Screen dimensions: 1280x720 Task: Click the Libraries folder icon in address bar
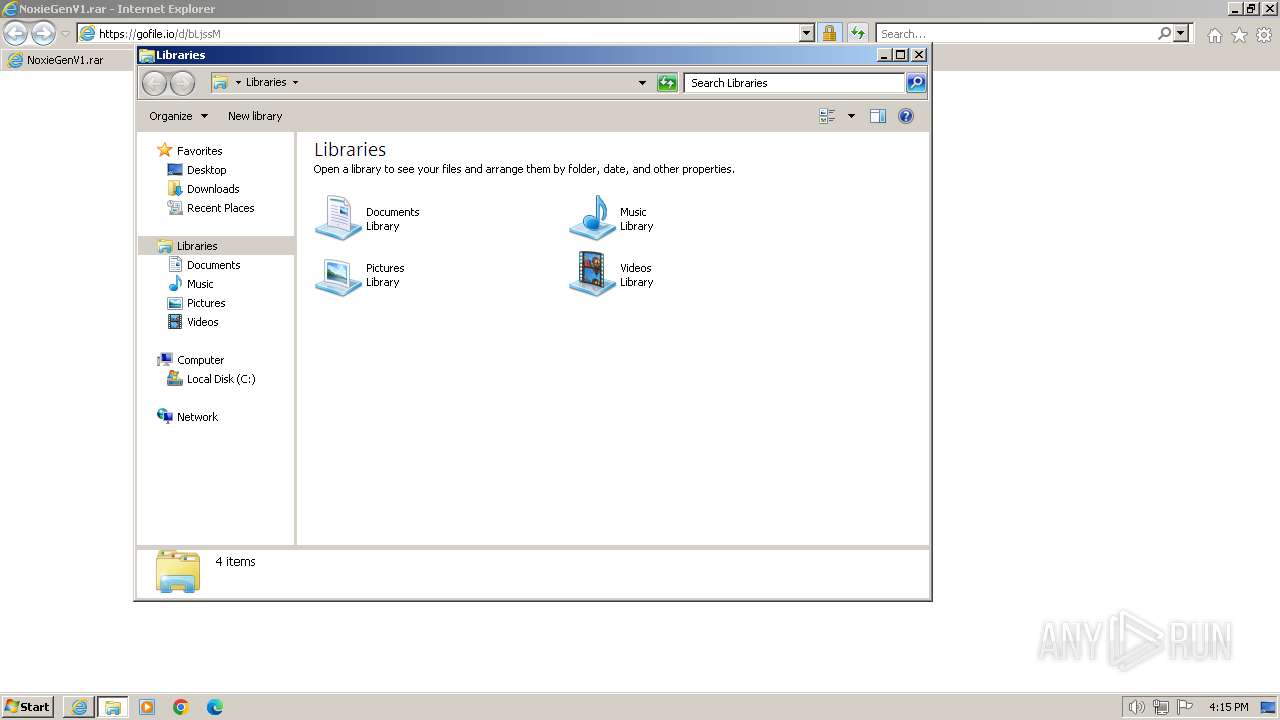[220, 83]
